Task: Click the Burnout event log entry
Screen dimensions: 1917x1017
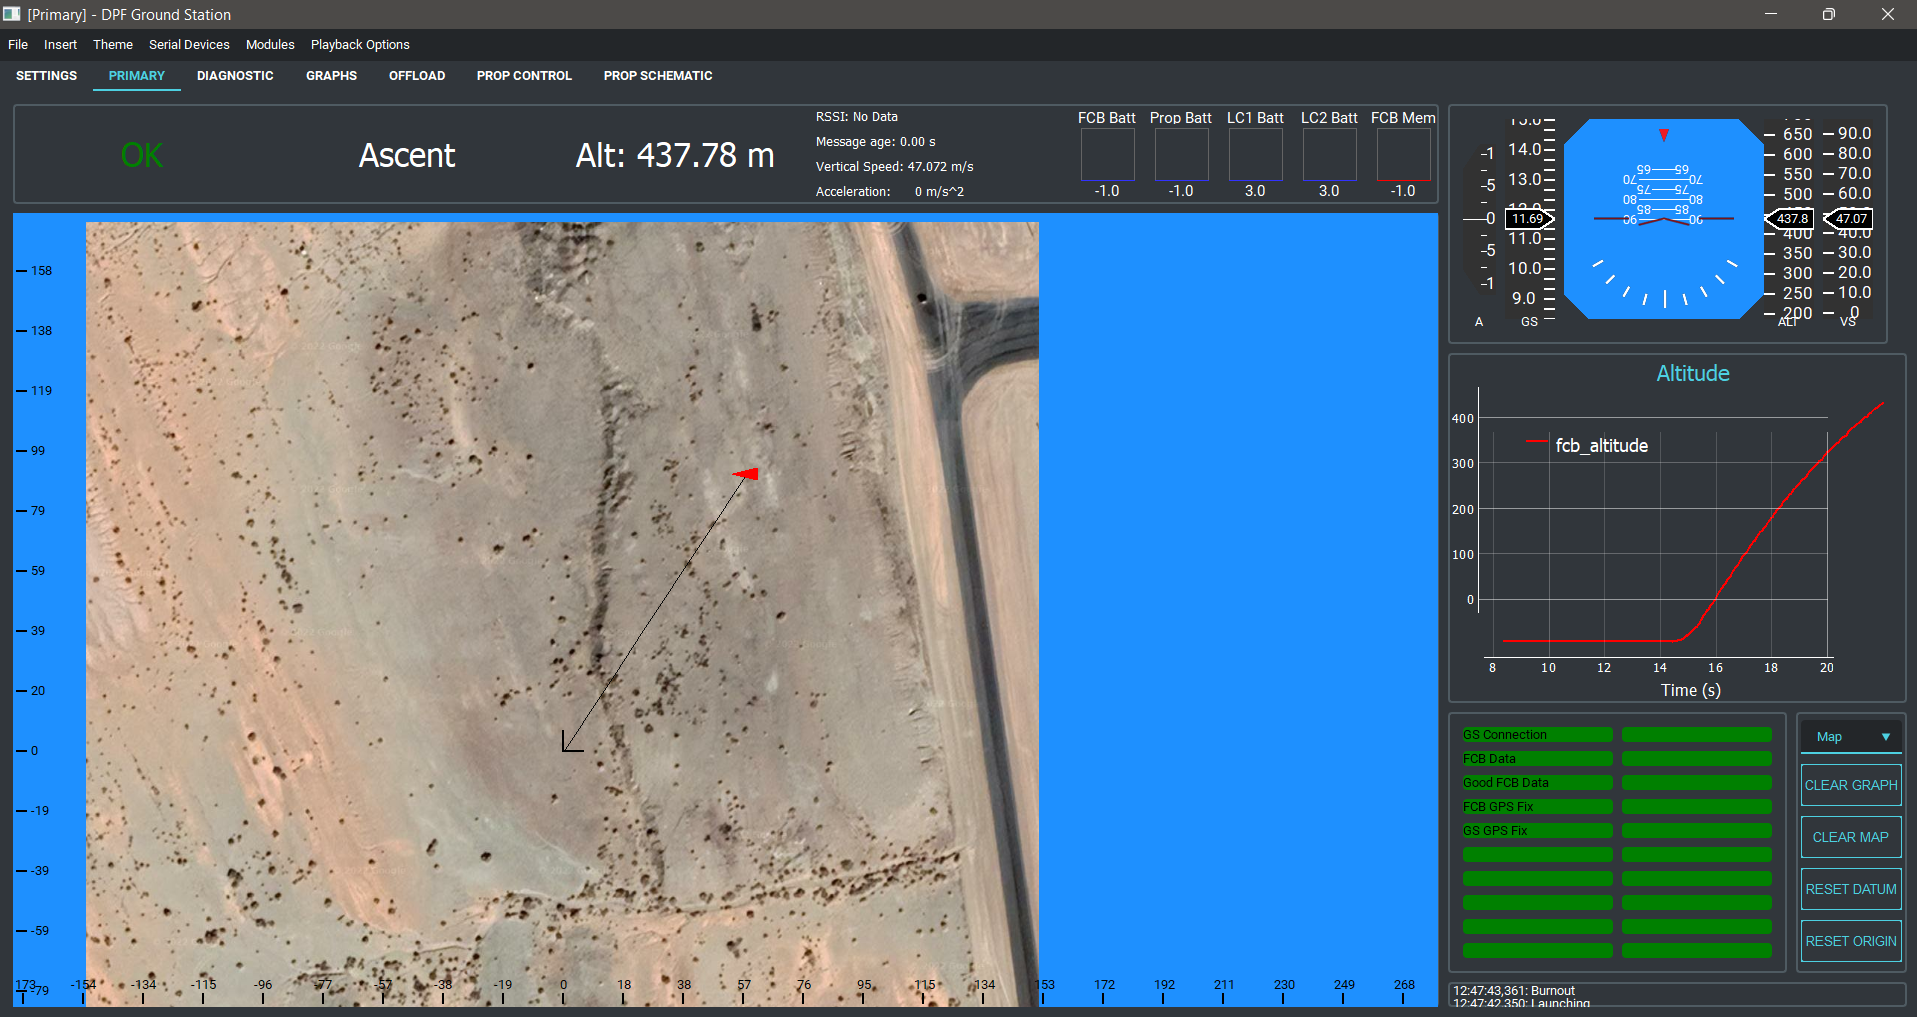Action: [1514, 990]
